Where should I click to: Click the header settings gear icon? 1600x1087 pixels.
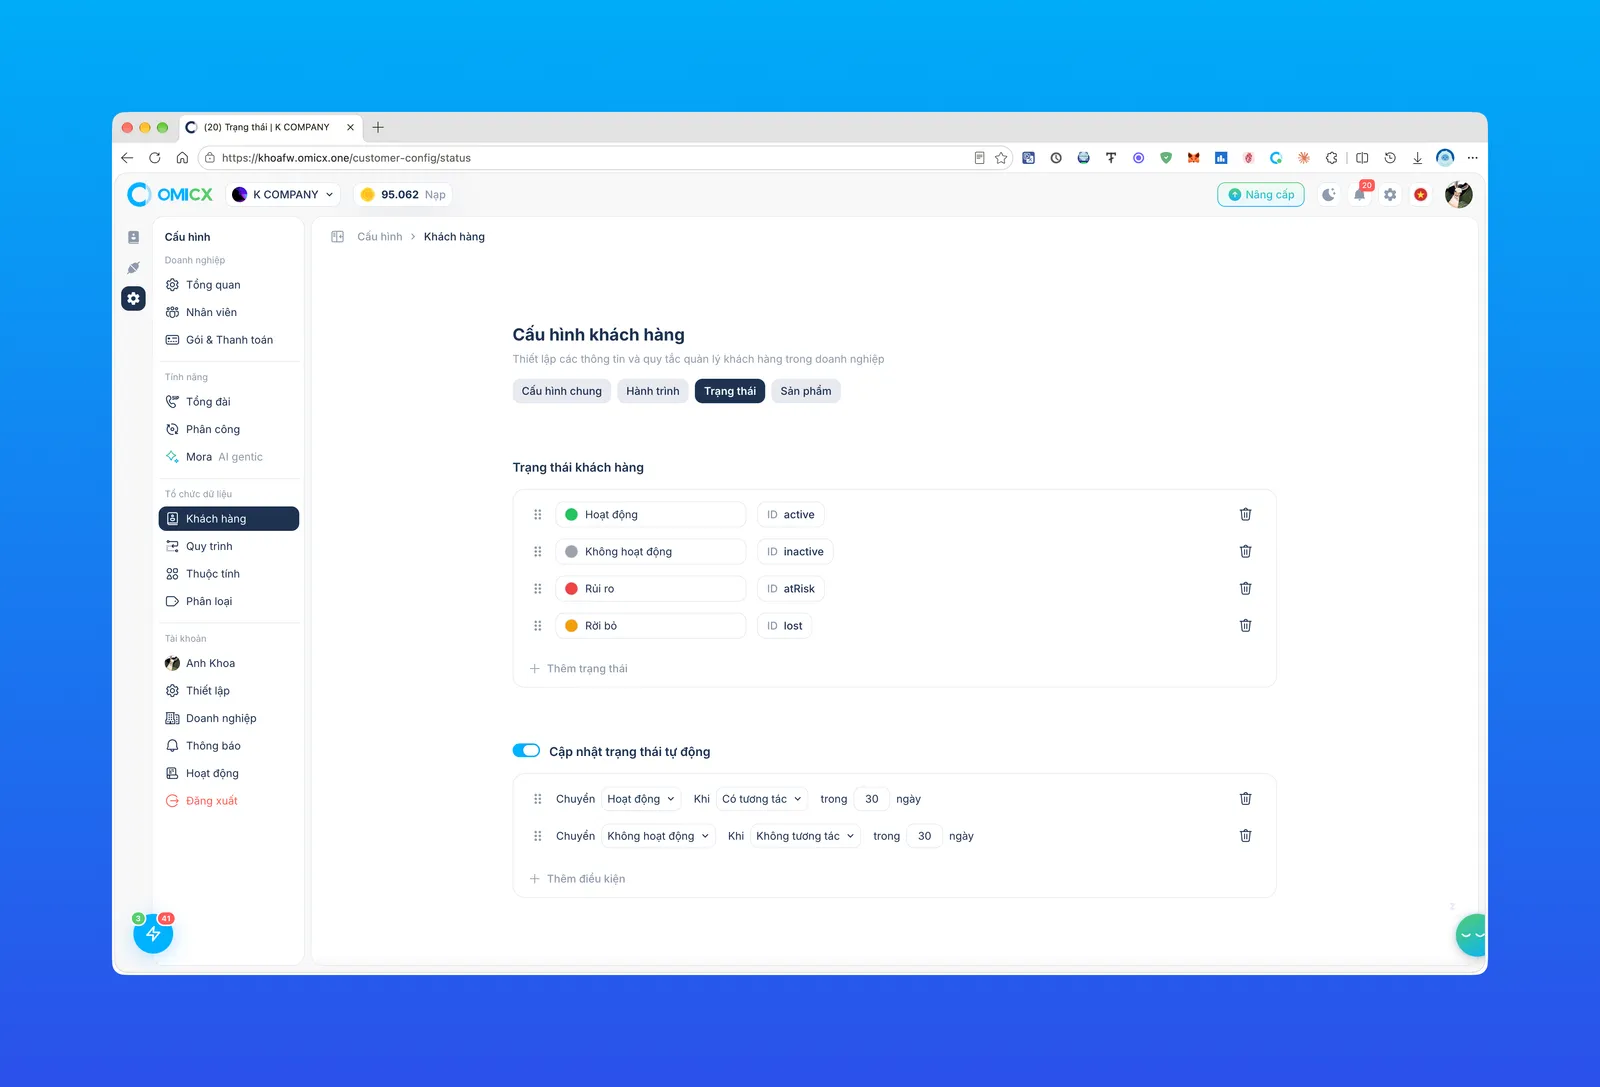pyautogui.click(x=1390, y=195)
